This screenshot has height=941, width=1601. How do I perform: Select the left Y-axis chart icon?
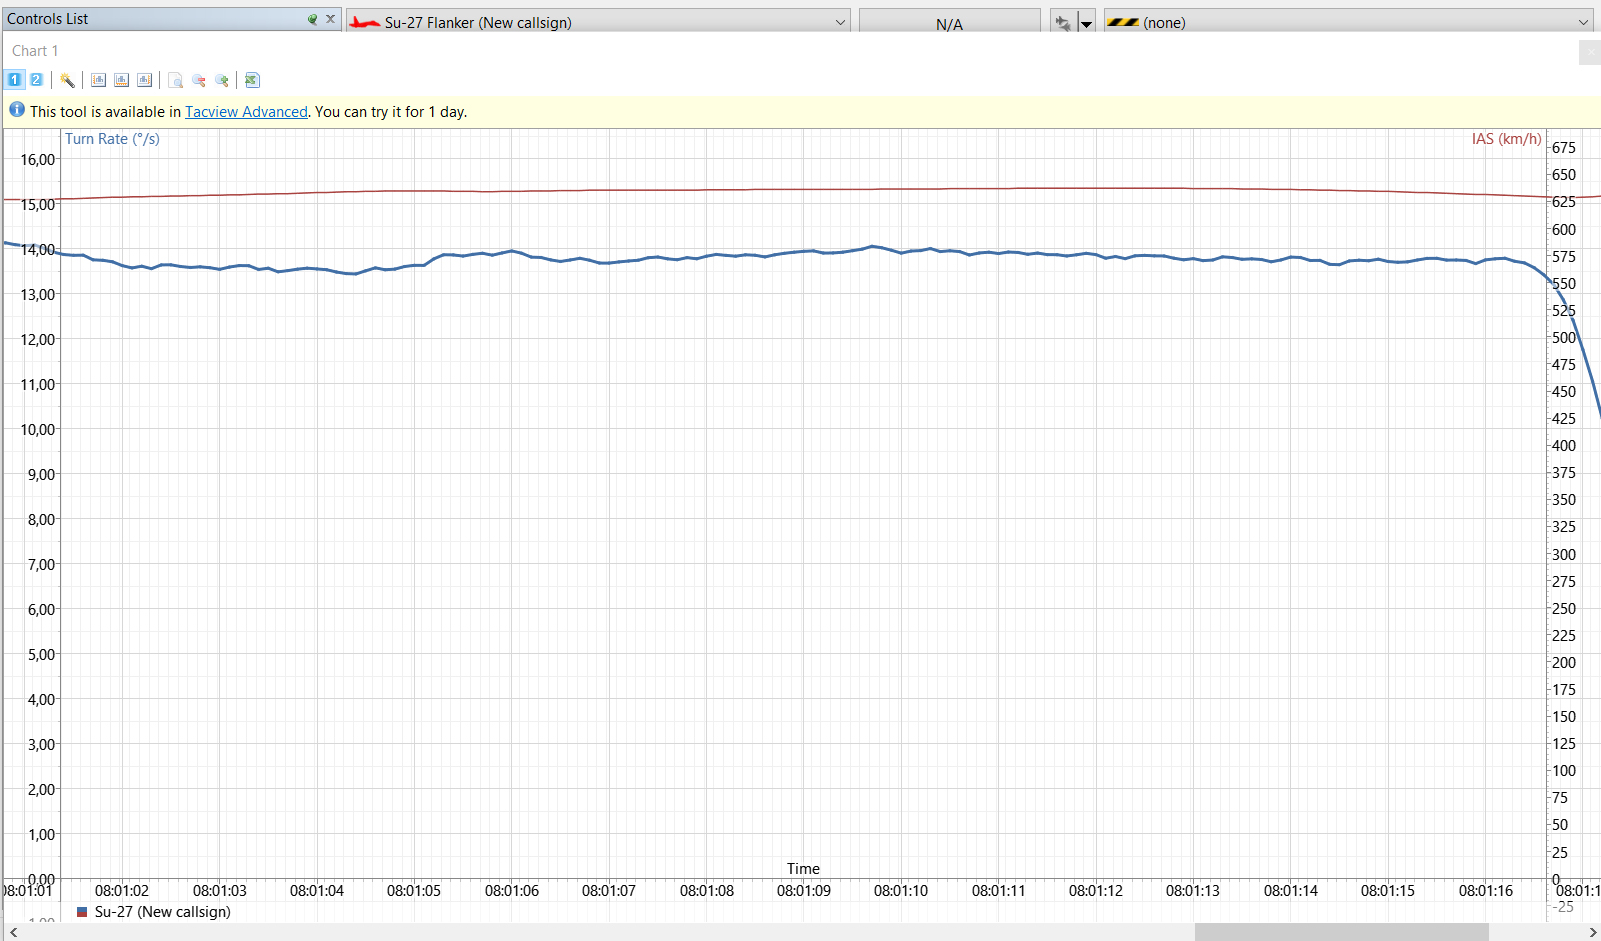(x=99, y=80)
